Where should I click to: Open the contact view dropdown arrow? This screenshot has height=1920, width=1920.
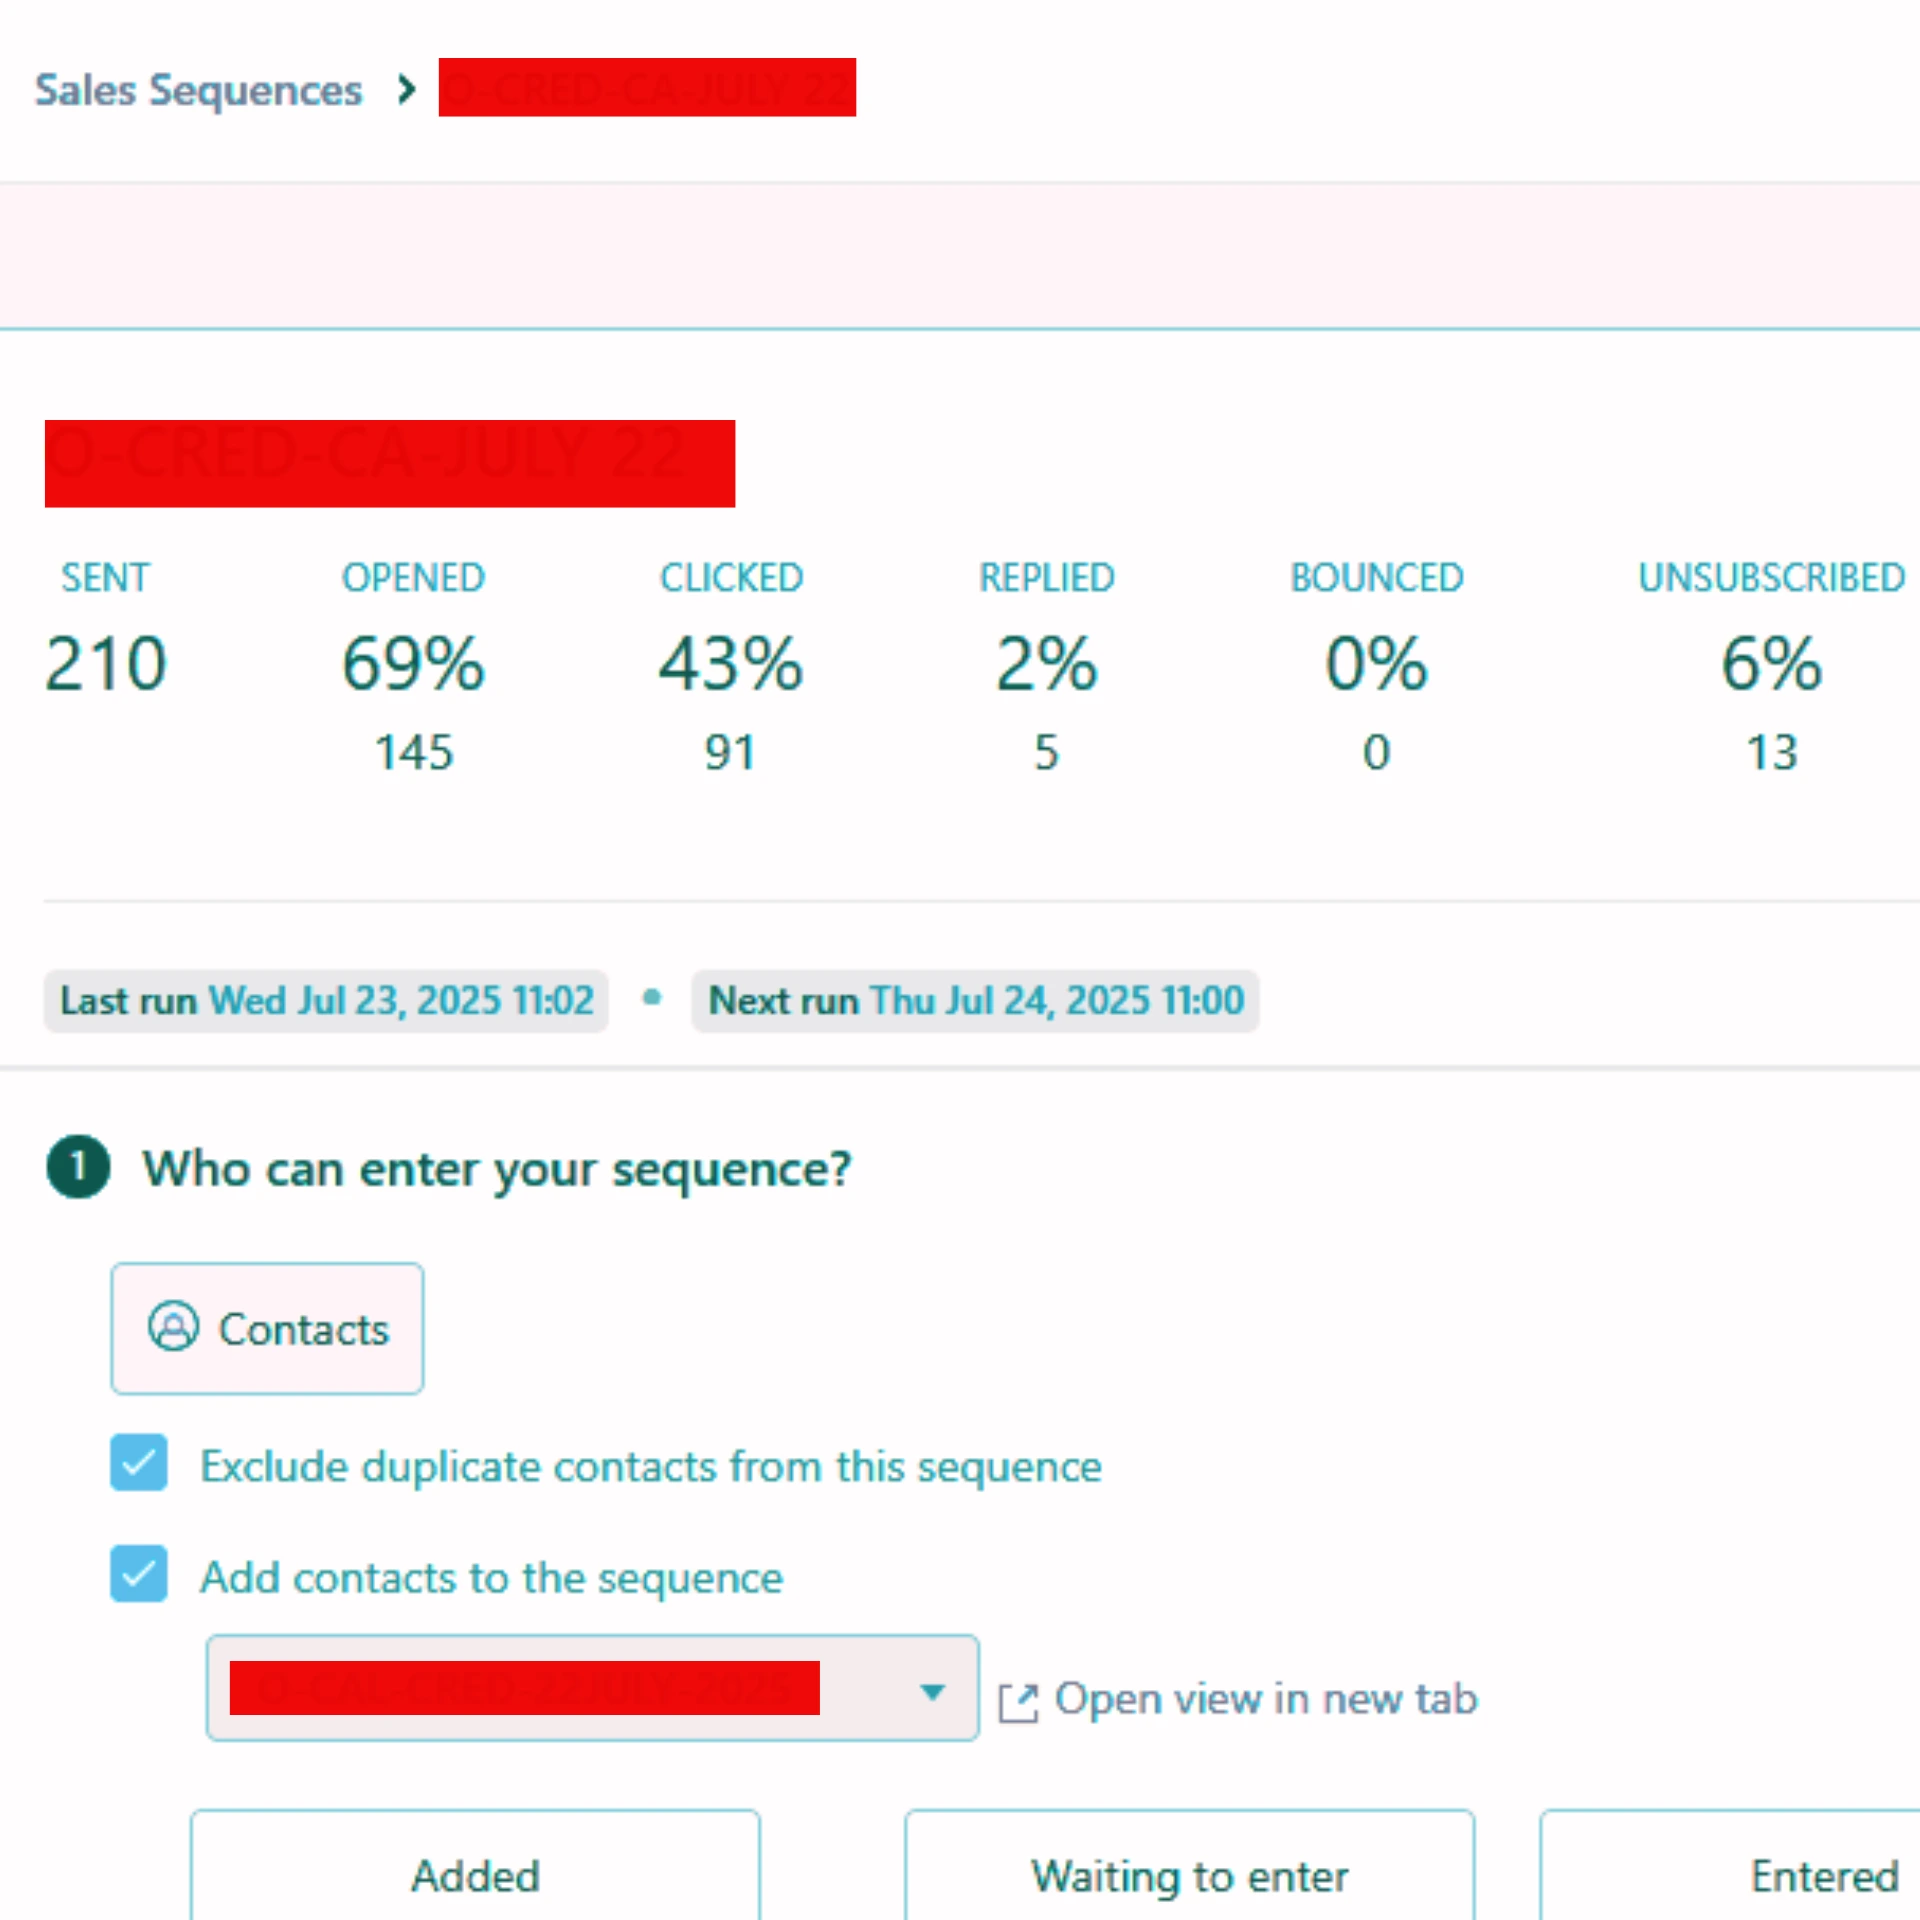tap(932, 1692)
